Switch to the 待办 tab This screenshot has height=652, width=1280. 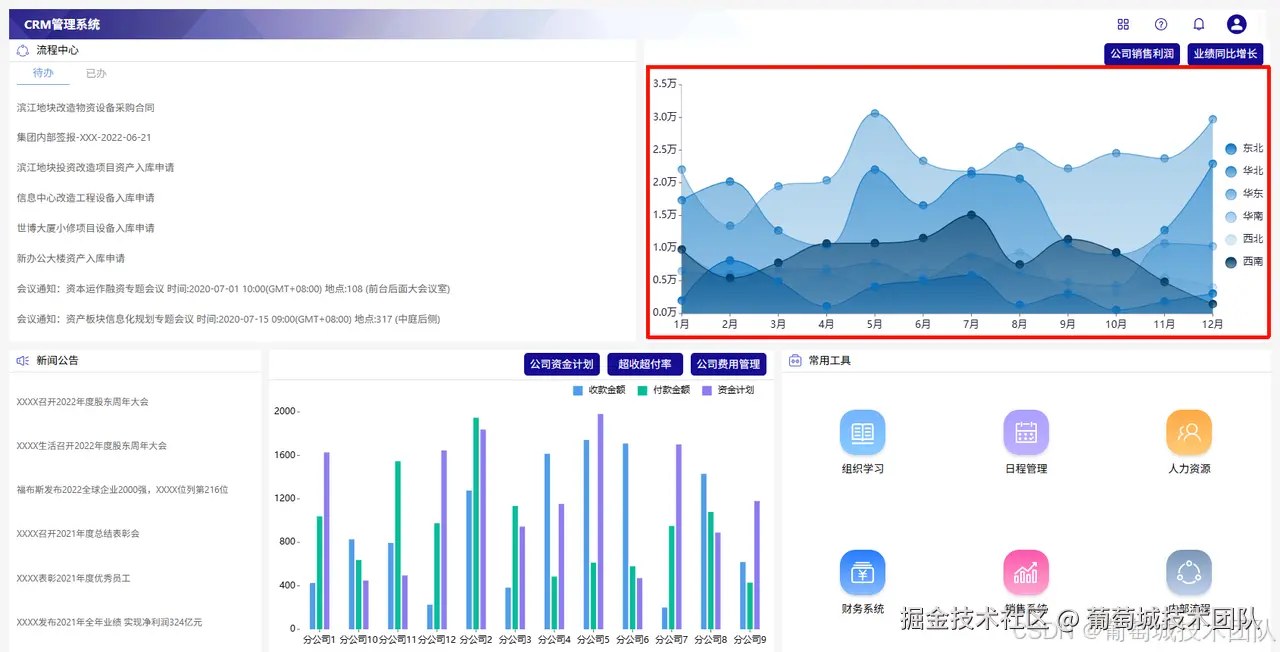[43, 73]
